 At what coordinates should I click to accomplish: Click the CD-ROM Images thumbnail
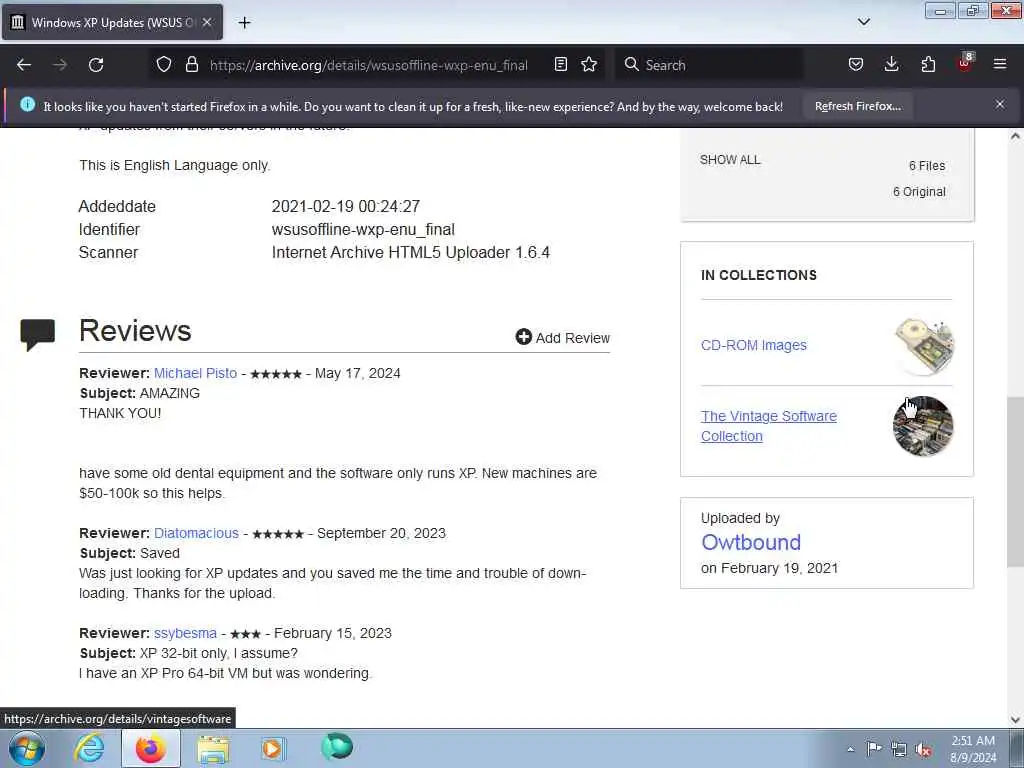click(x=923, y=346)
